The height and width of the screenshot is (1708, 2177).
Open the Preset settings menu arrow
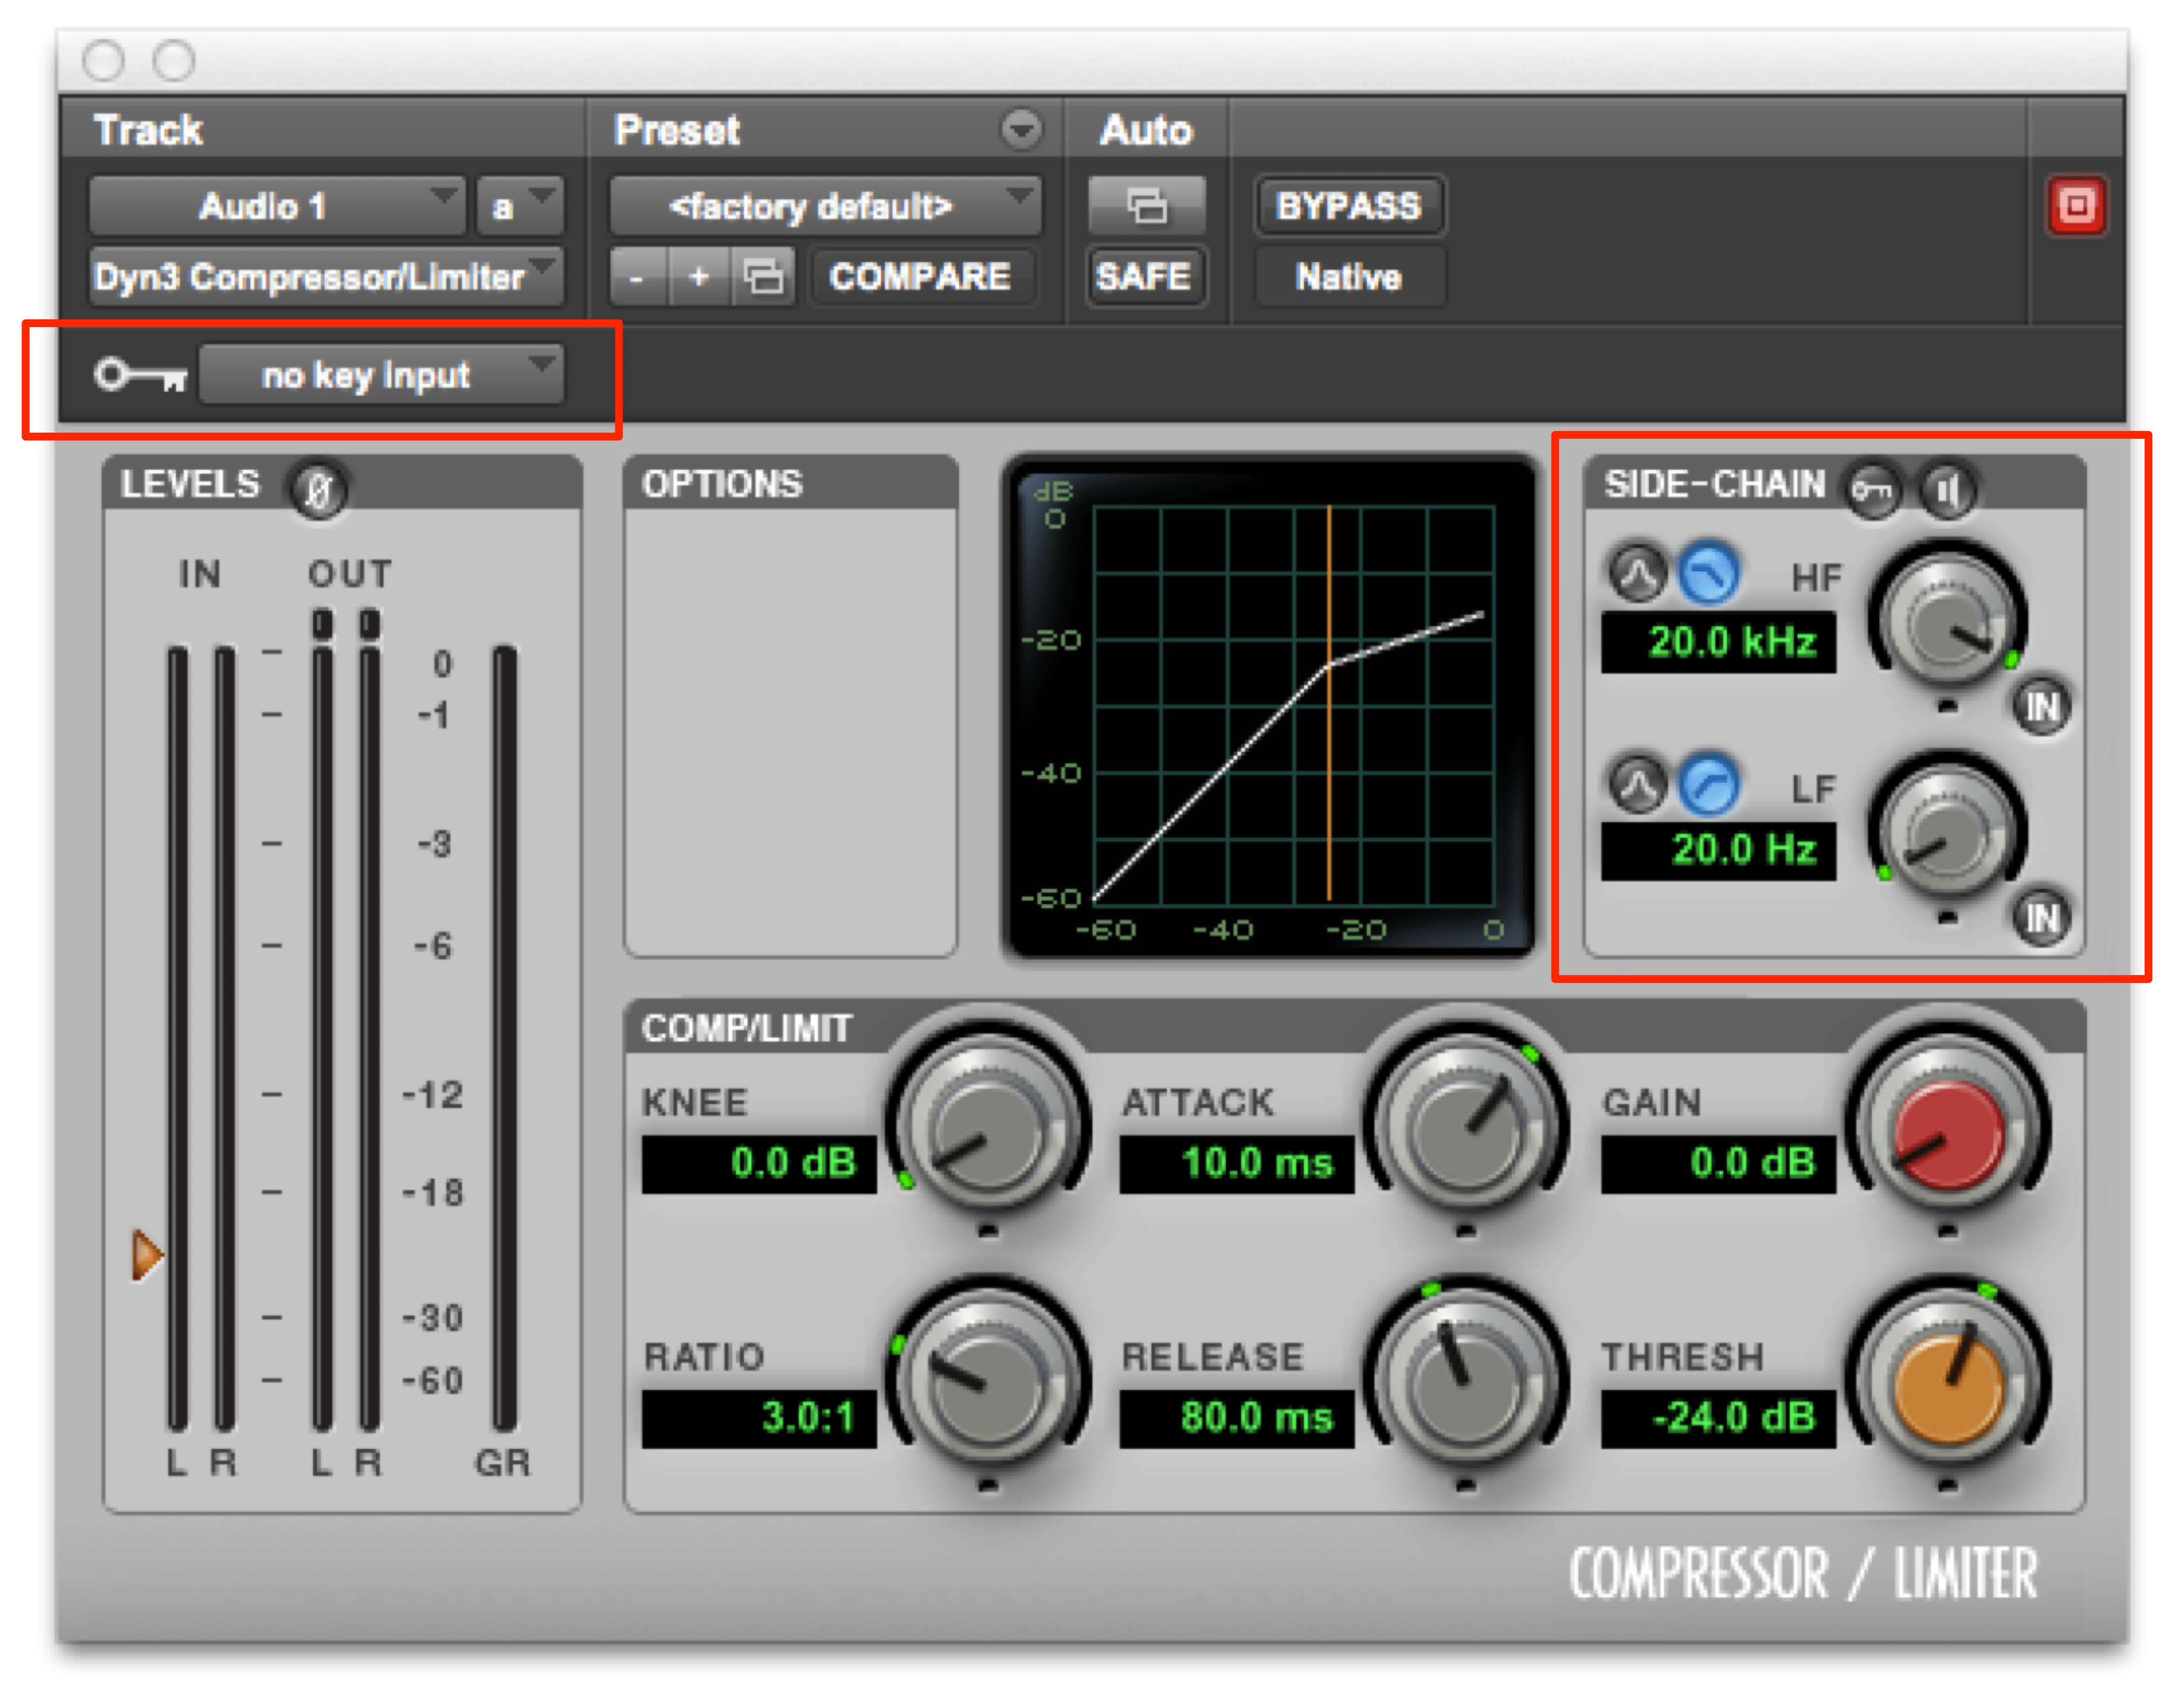(1021, 130)
